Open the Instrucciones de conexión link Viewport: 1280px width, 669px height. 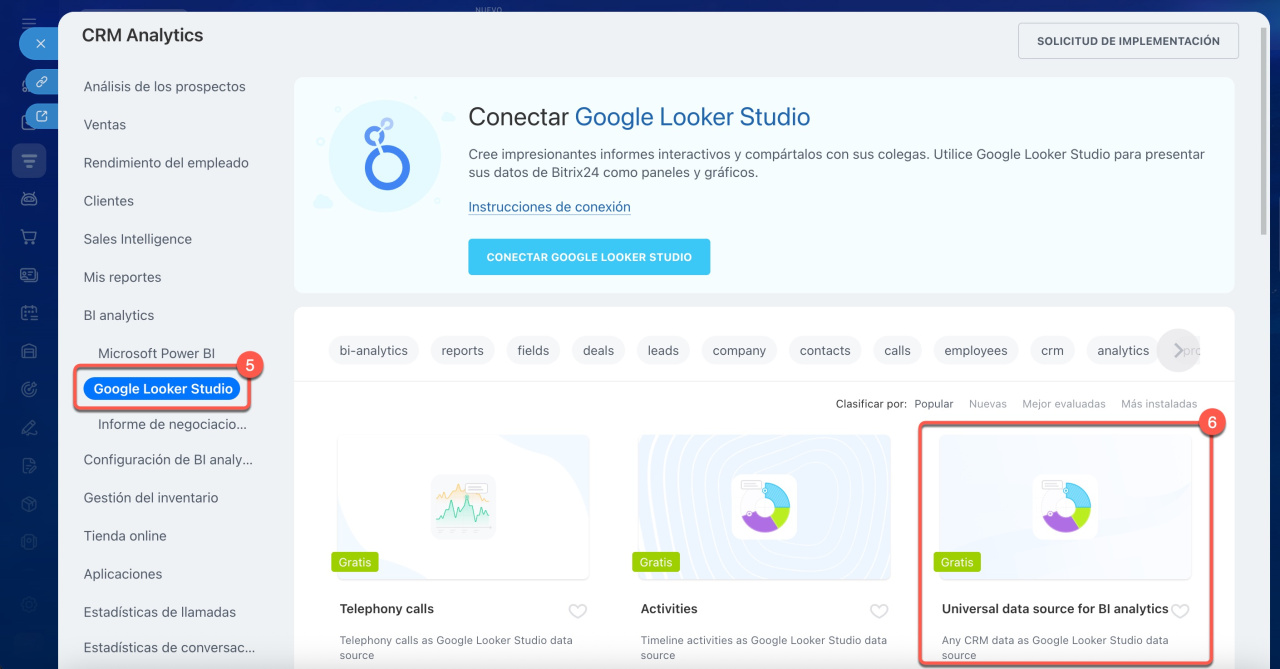coord(549,207)
